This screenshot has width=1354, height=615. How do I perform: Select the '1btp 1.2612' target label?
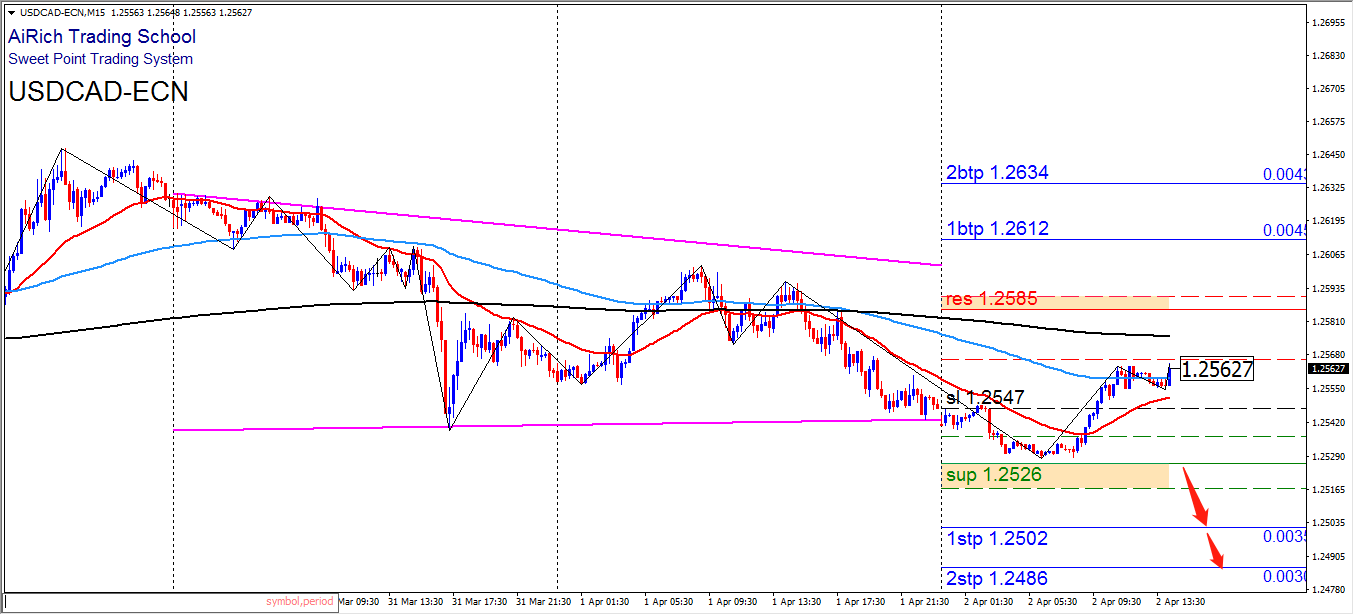click(x=997, y=229)
